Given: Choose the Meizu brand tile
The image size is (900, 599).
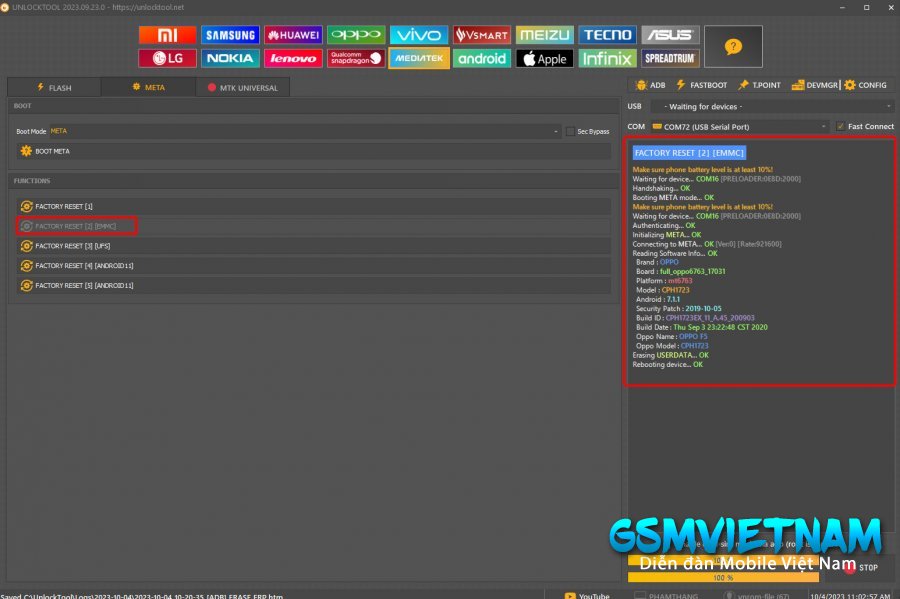Looking at the screenshot, I should [x=545, y=35].
